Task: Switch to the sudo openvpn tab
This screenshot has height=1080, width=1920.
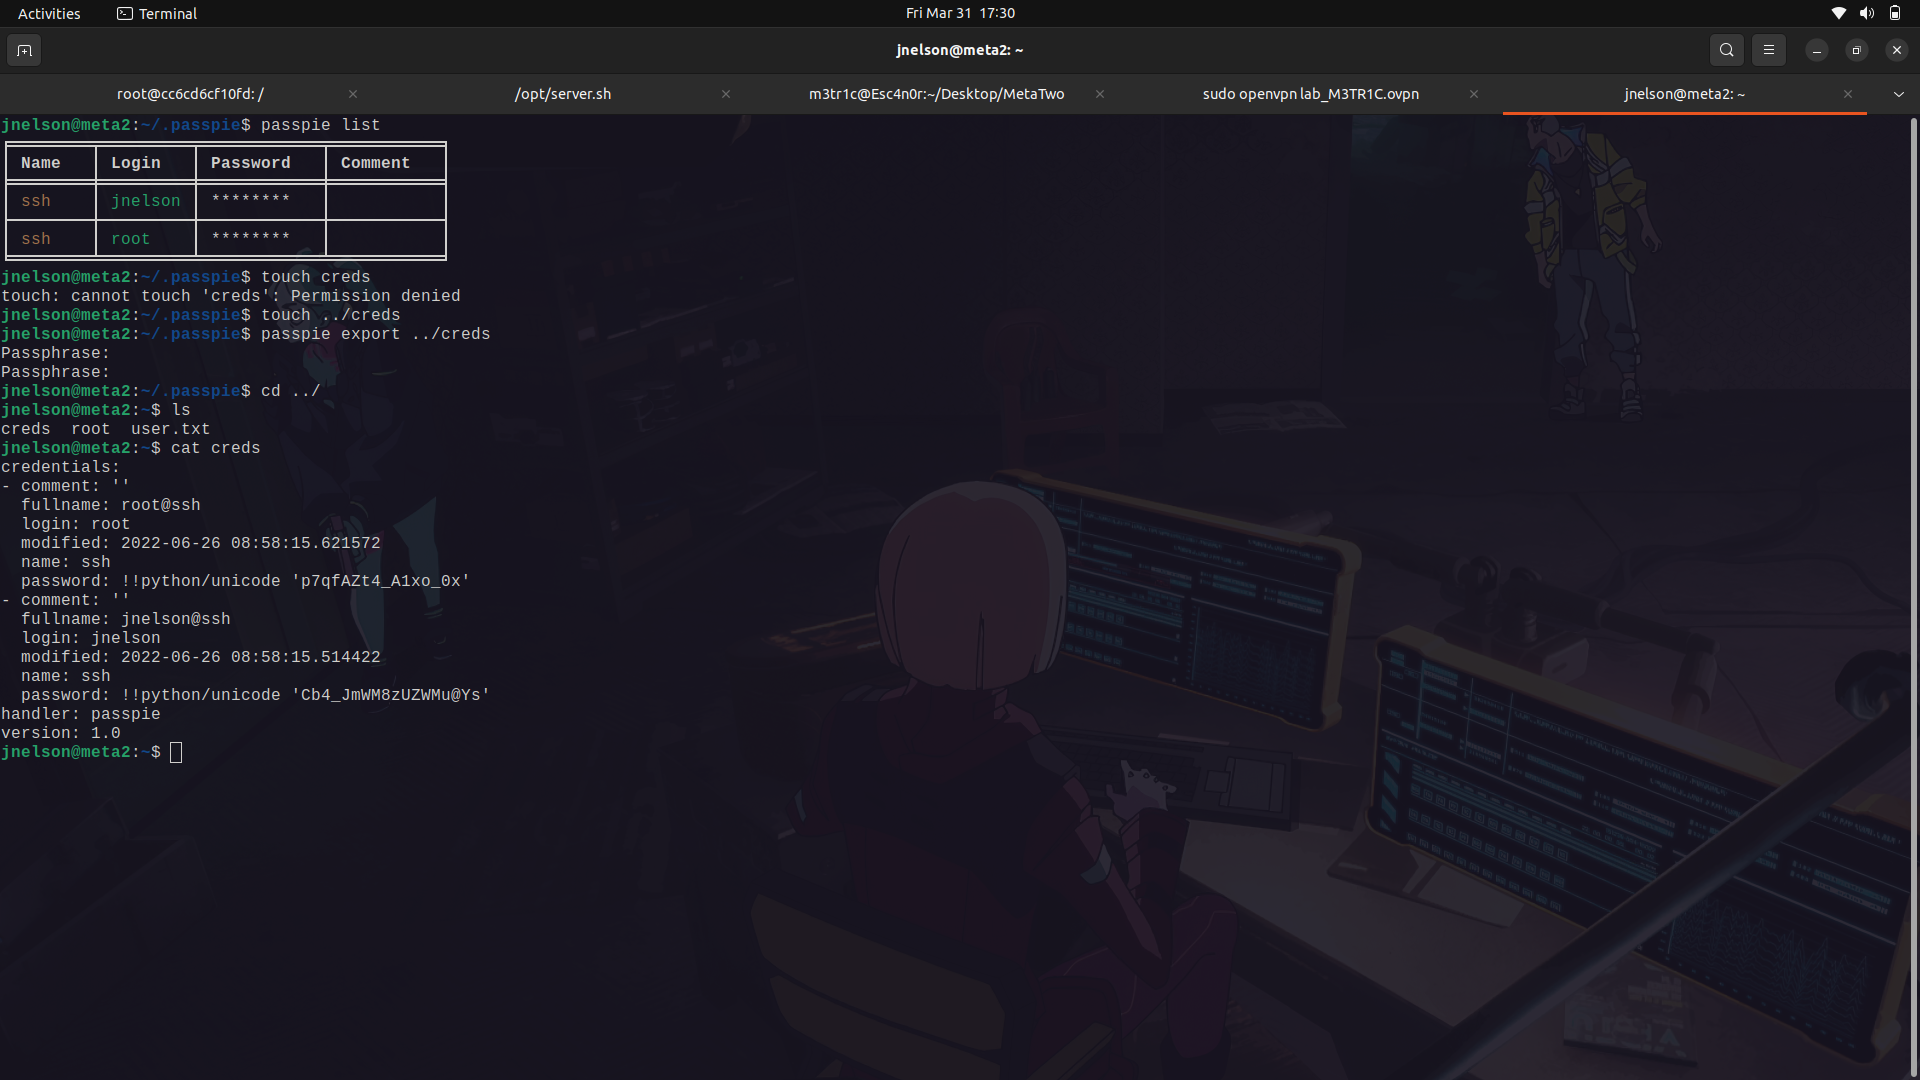Action: [1310, 93]
